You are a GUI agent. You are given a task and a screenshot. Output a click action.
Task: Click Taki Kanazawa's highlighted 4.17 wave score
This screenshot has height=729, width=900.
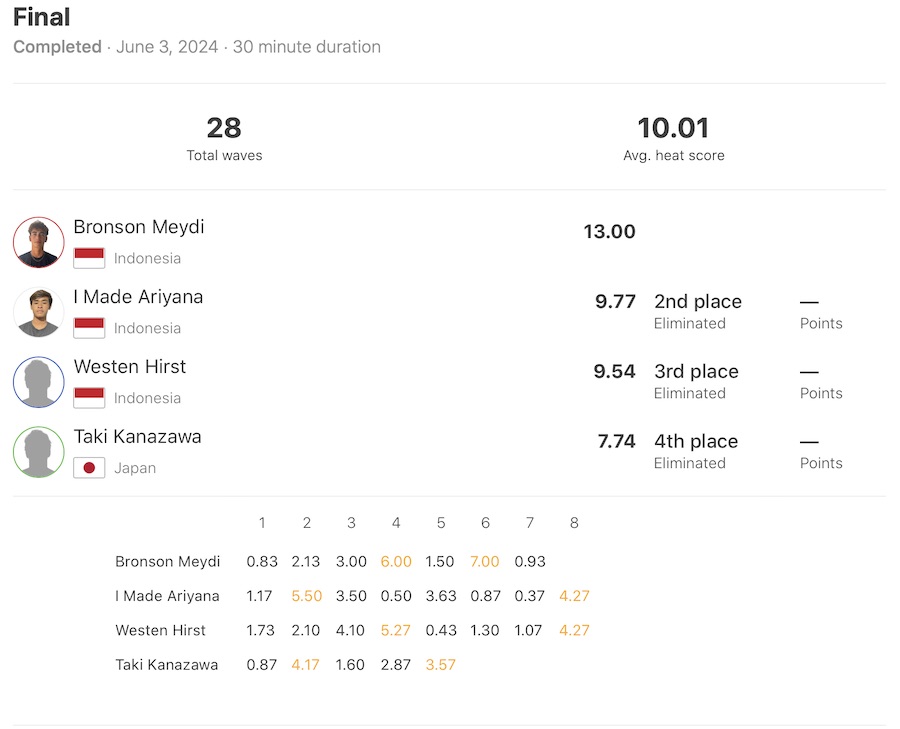click(x=306, y=664)
